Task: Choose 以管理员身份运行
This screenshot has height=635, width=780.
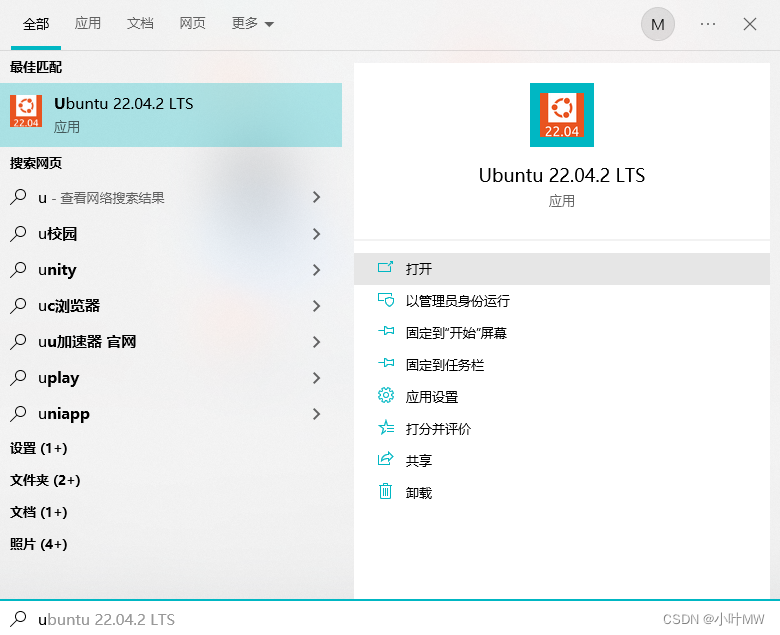Action: click(x=562, y=300)
